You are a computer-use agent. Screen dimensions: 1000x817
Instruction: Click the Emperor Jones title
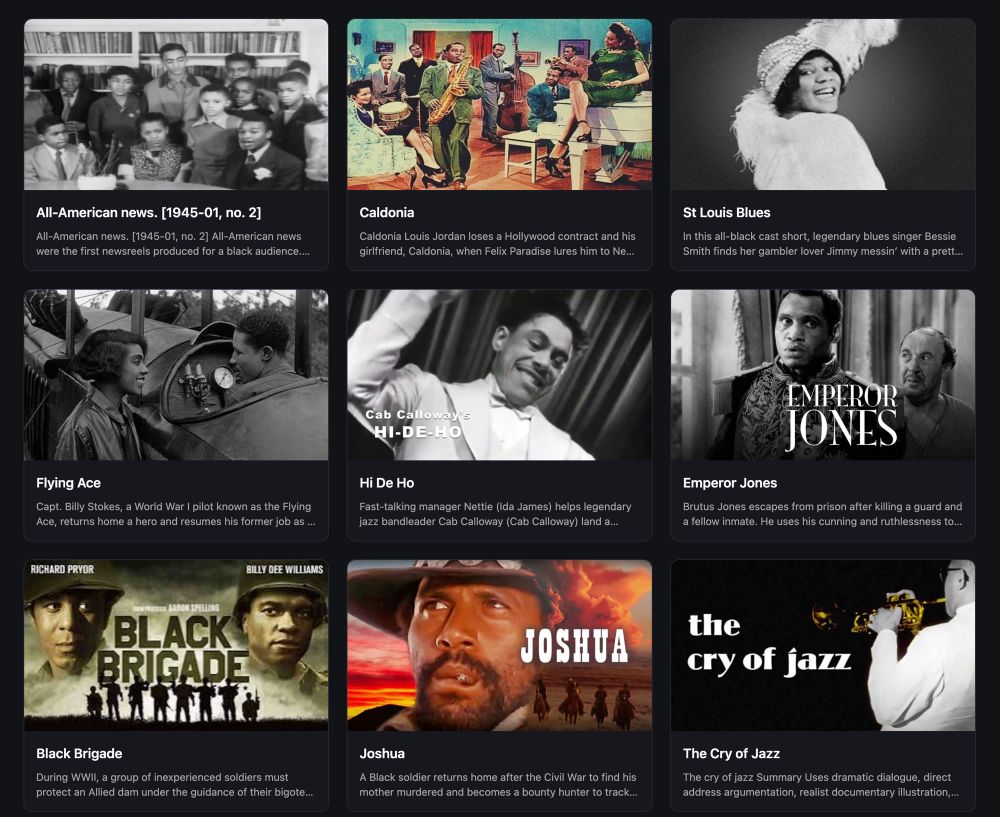730,483
